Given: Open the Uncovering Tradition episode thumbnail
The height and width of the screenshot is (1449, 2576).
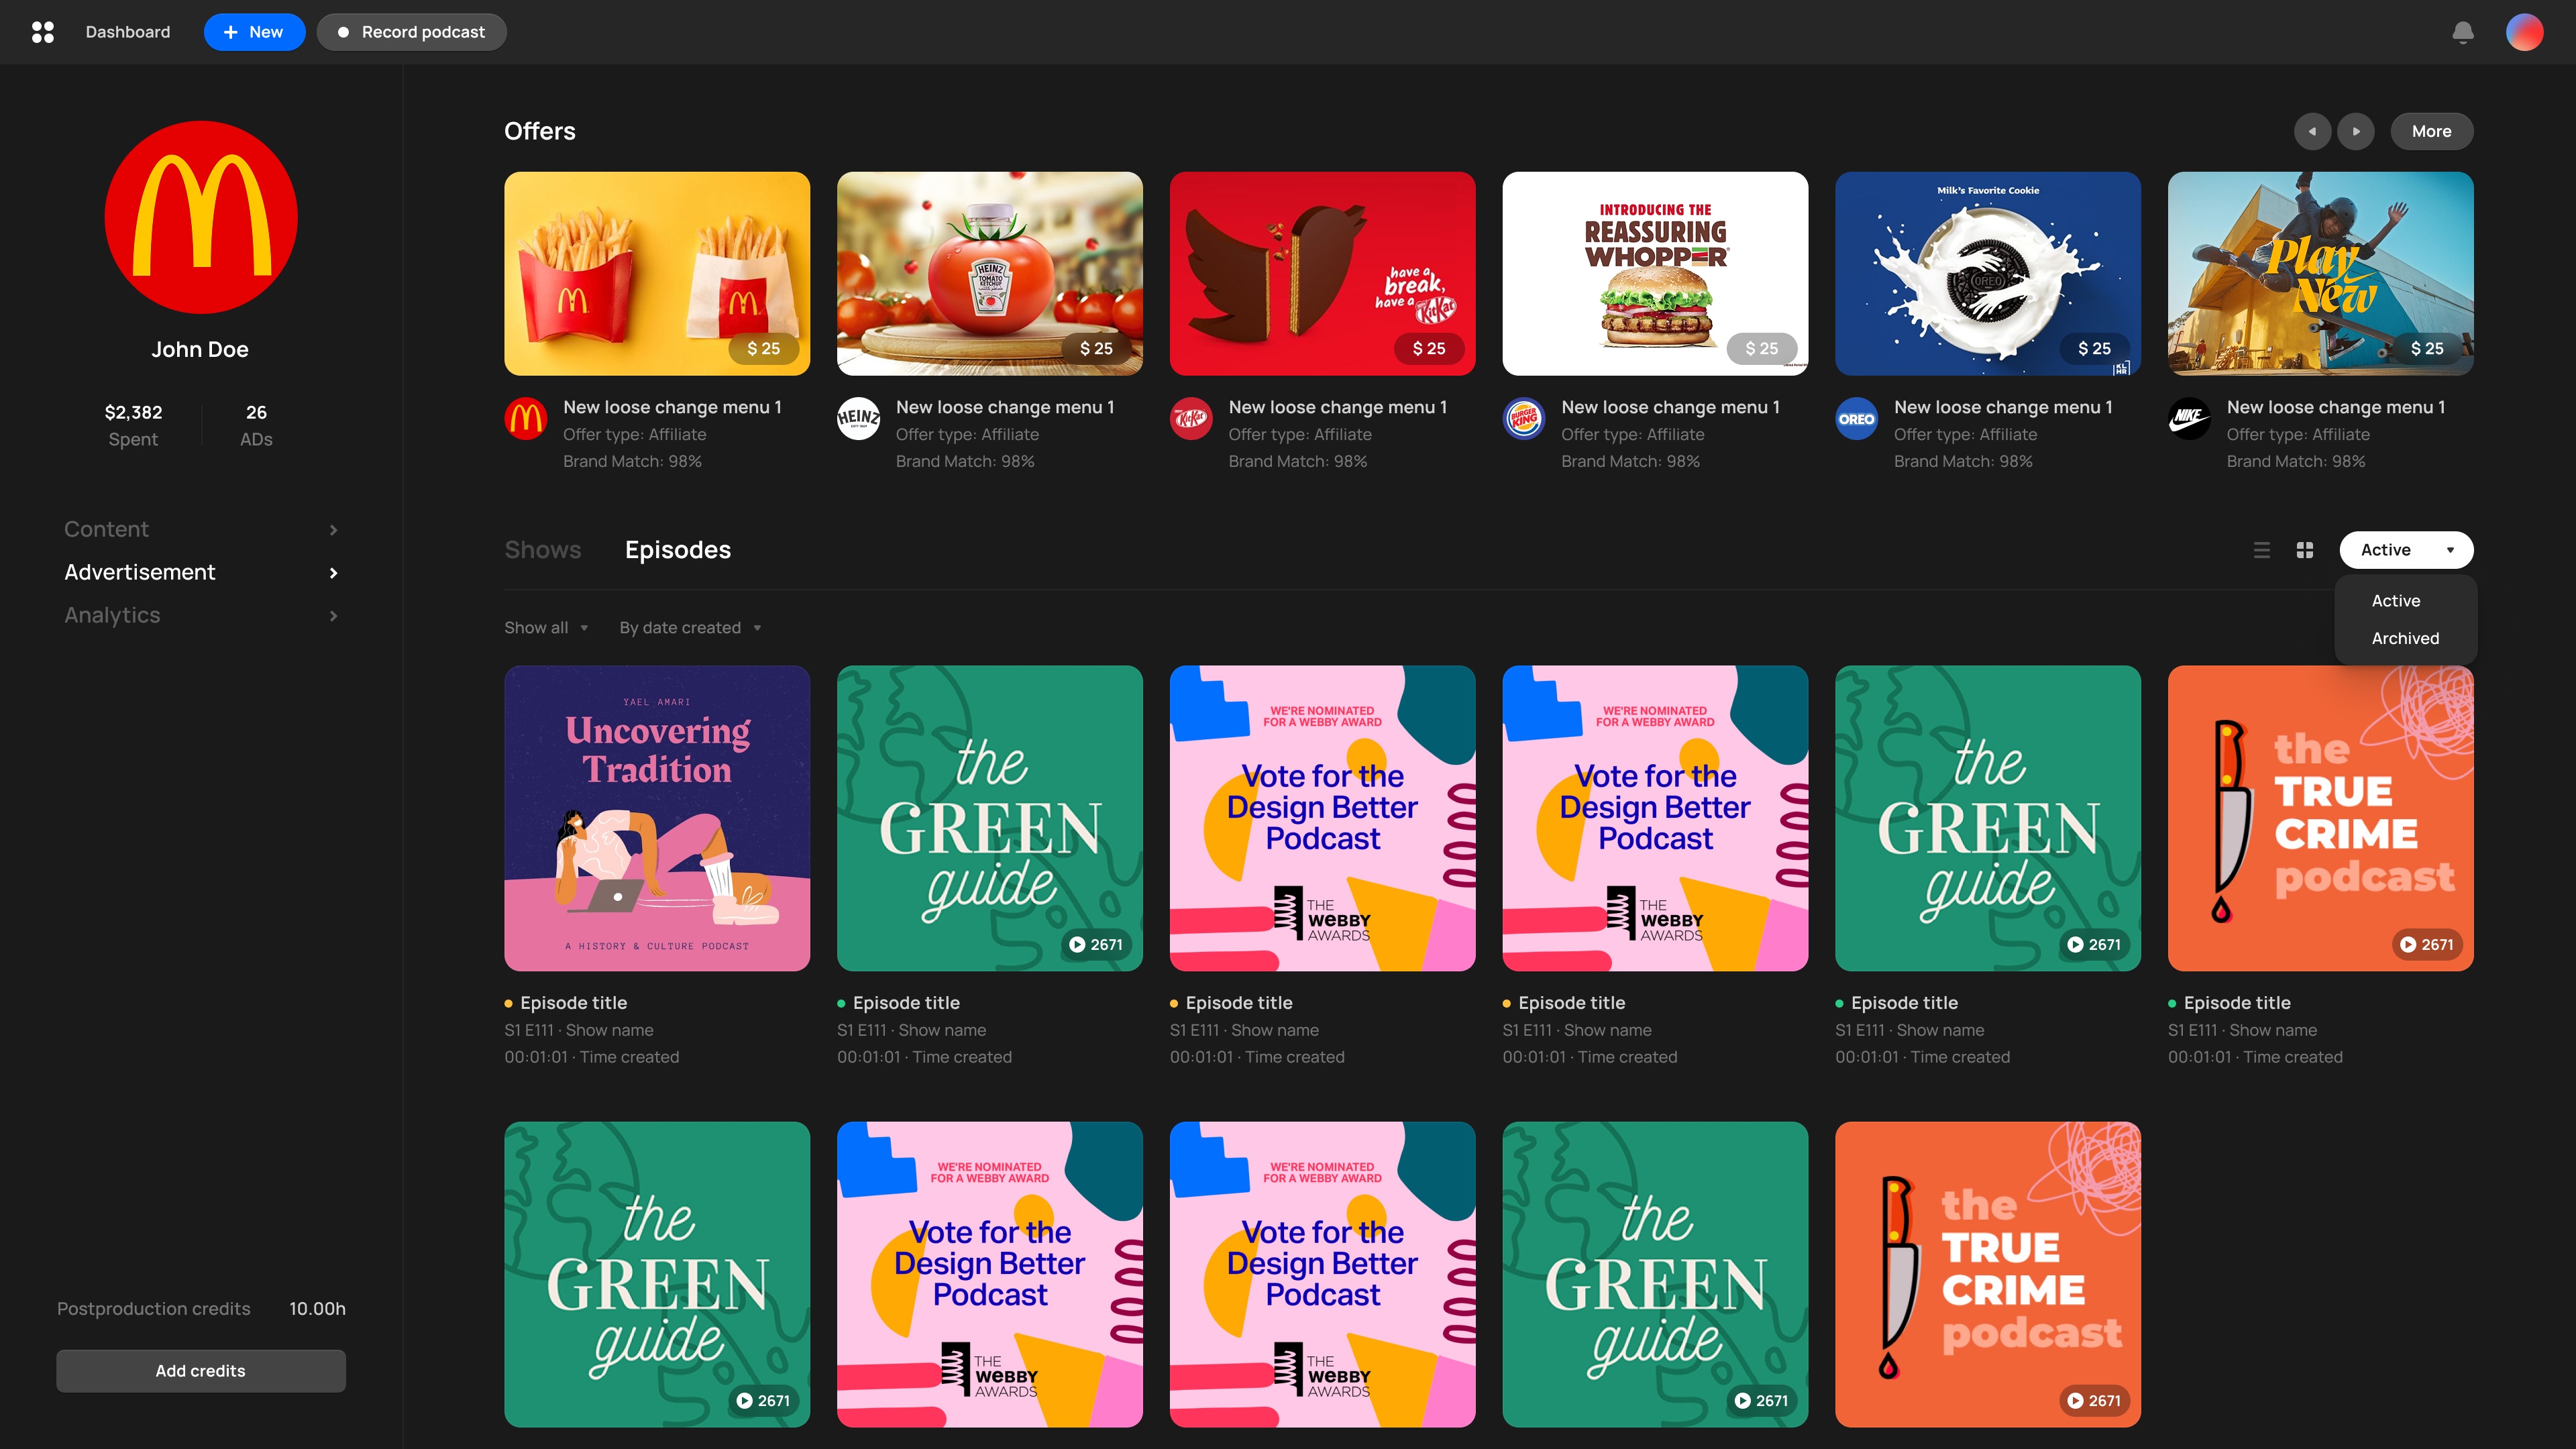Looking at the screenshot, I should coord(657,818).
